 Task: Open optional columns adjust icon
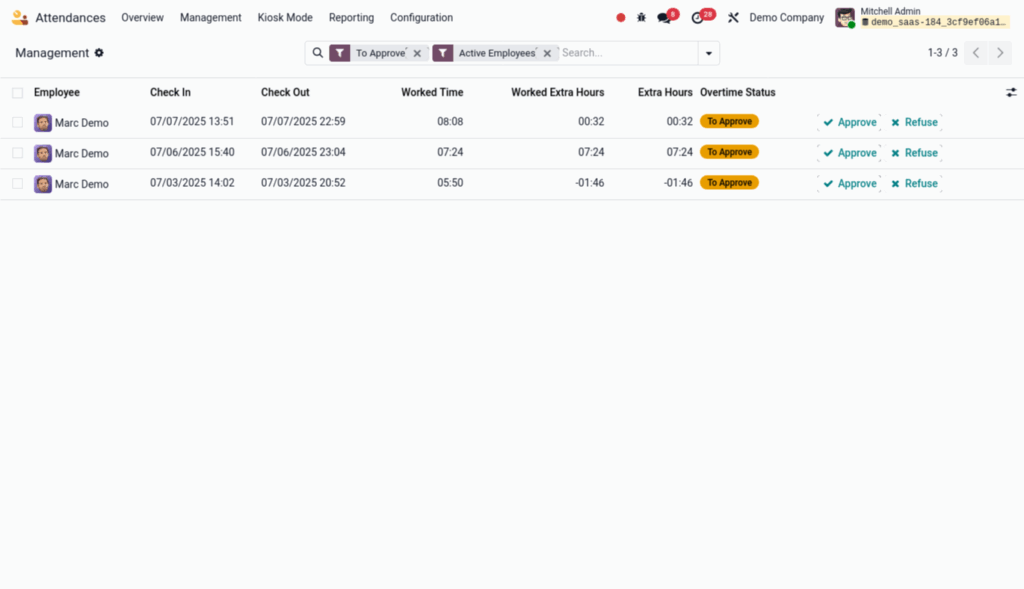coord(1011,92)
